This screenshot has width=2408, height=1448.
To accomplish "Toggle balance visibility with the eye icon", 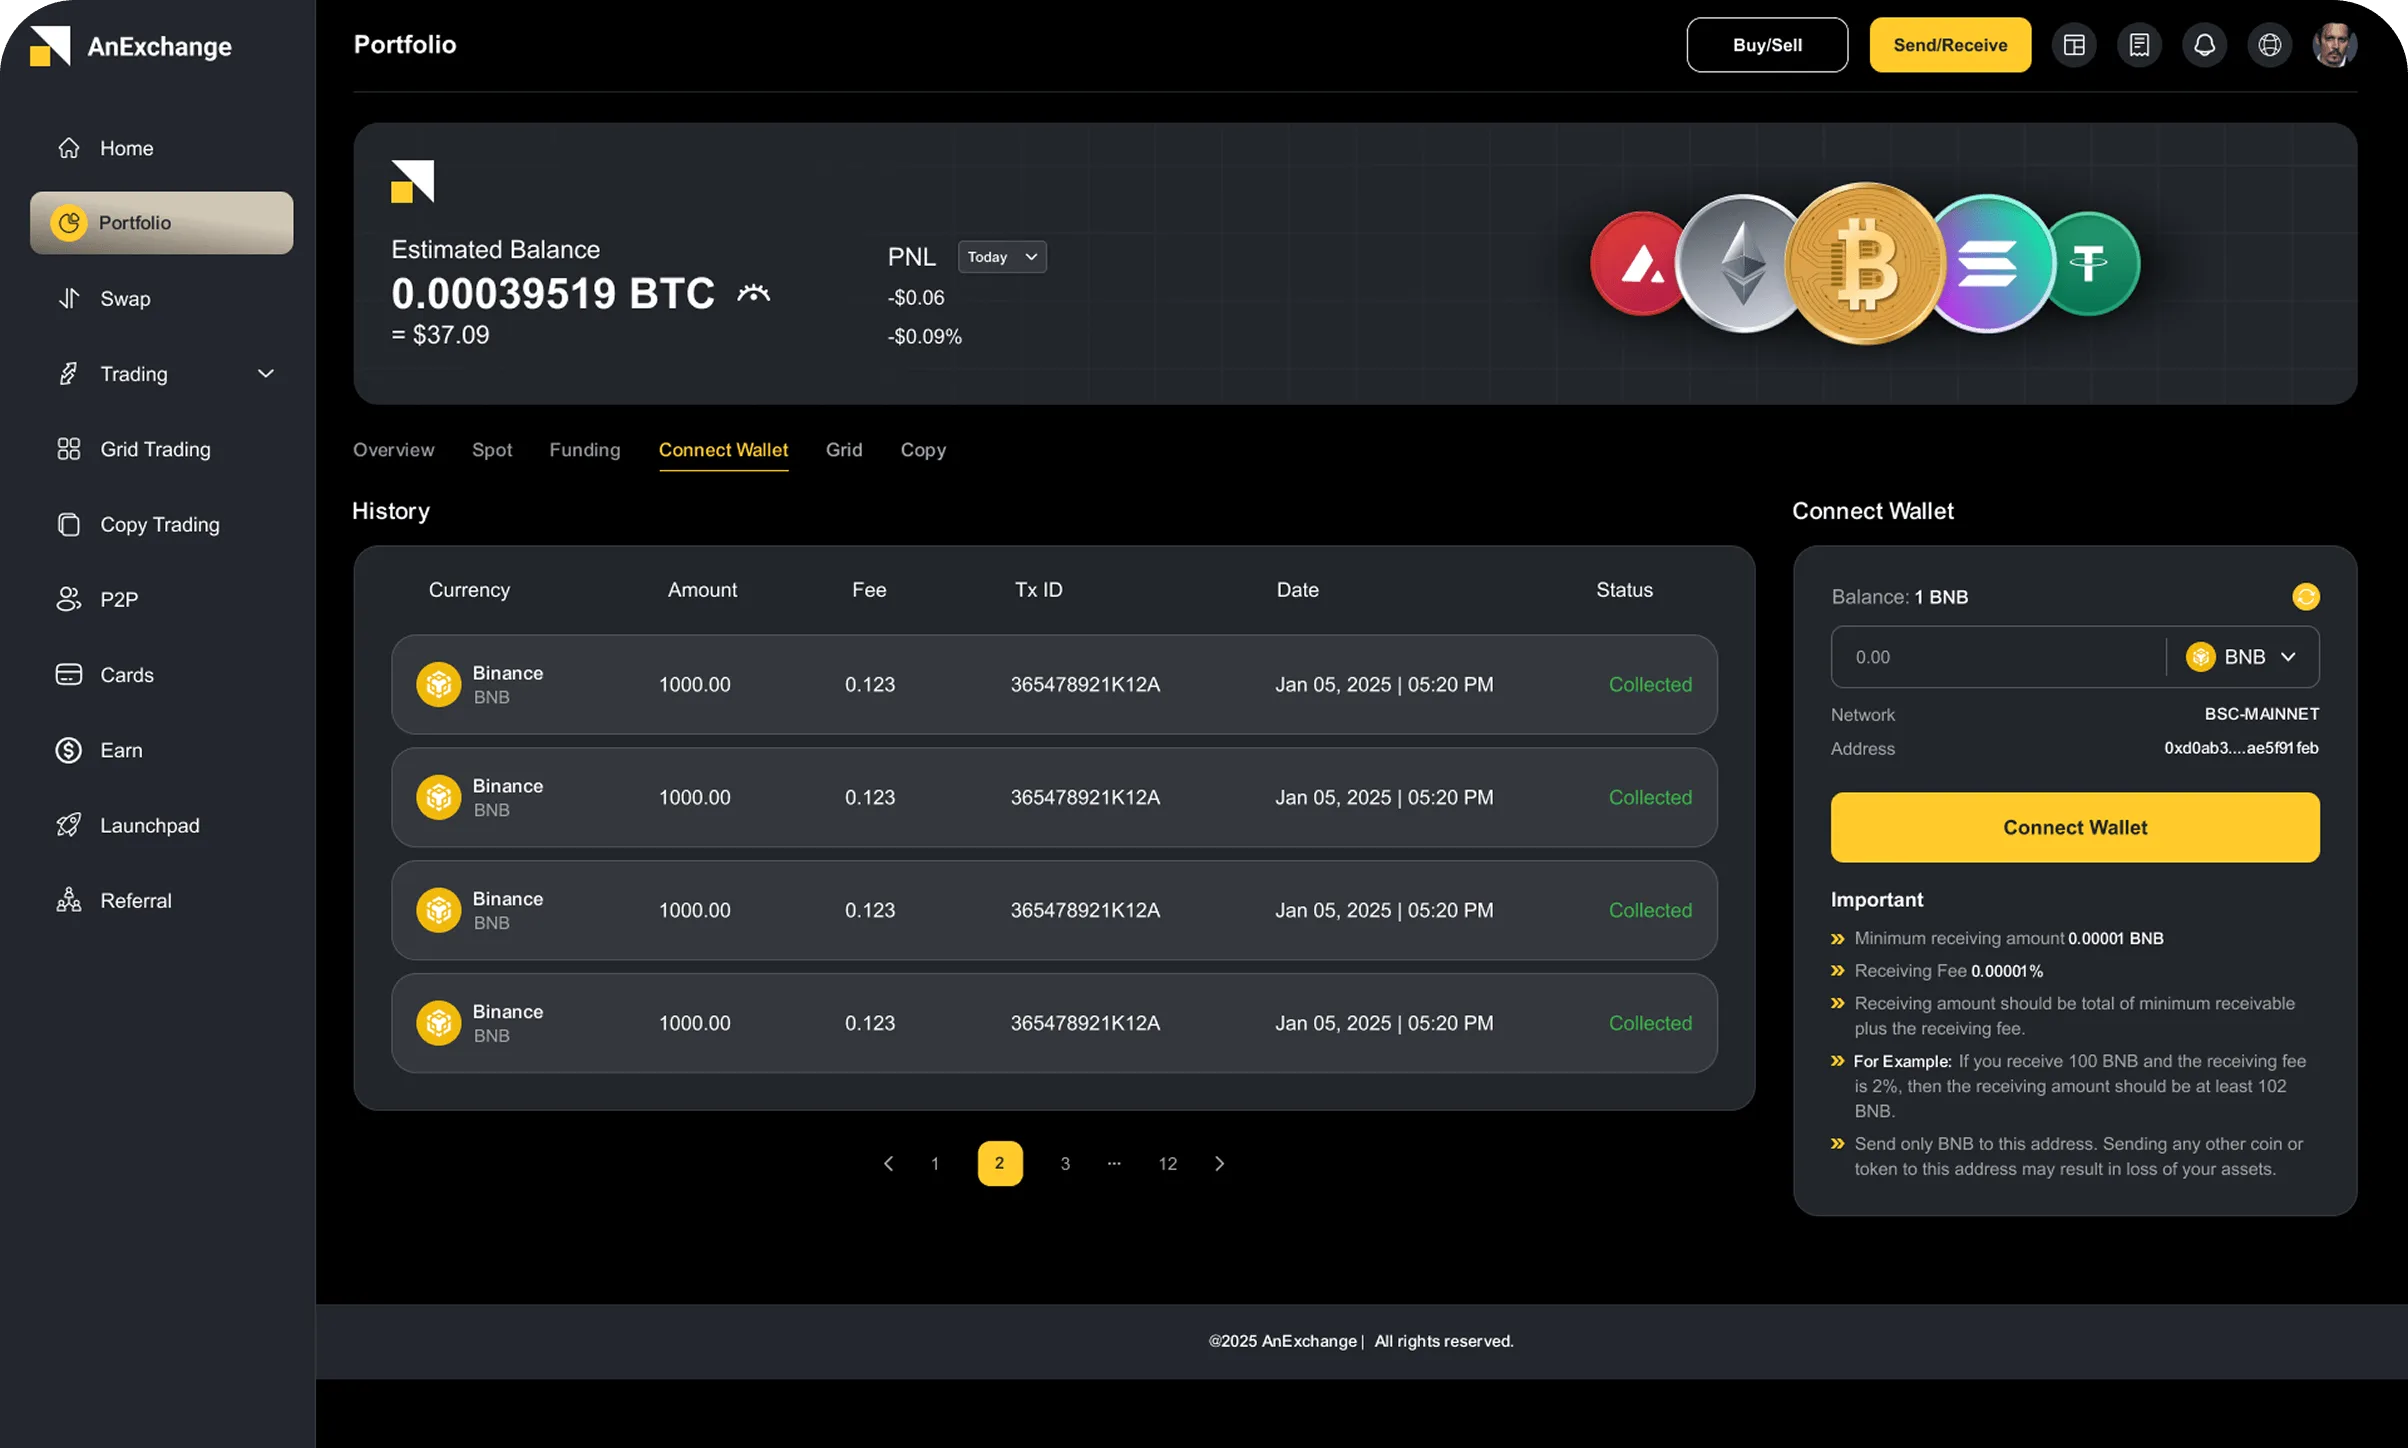I will tap(754, 292).
